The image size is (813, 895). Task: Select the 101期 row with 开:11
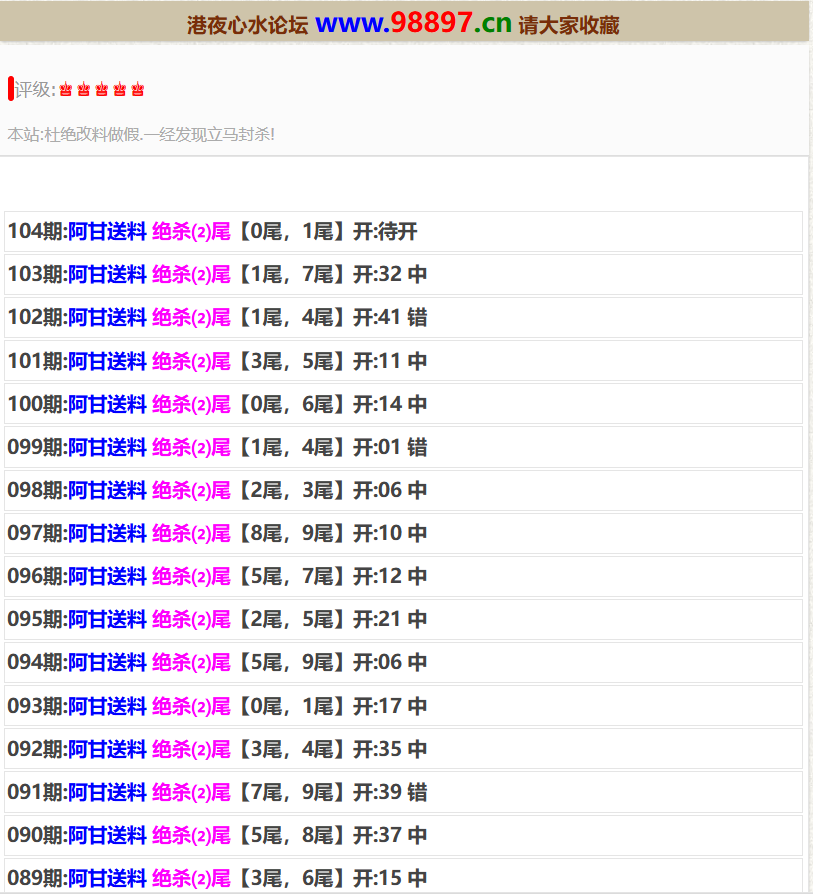(403, 361)
